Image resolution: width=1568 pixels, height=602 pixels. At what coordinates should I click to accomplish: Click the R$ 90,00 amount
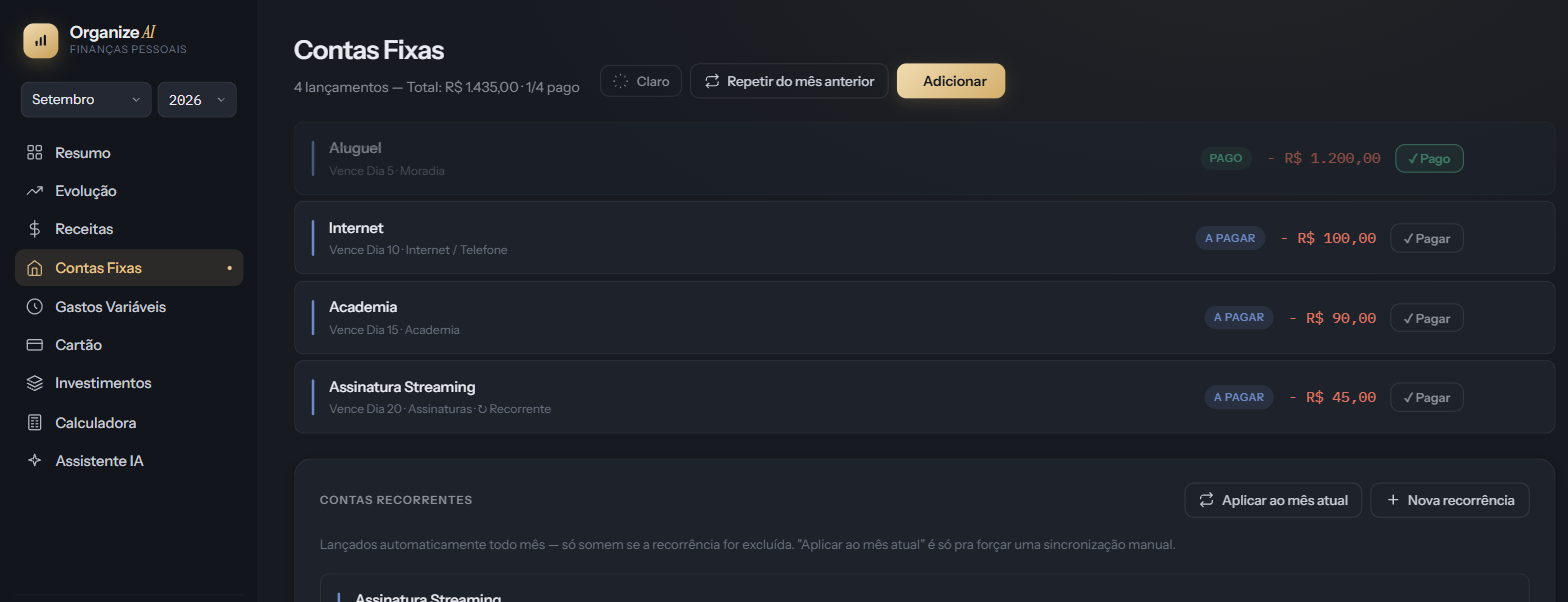point(1332,318)
